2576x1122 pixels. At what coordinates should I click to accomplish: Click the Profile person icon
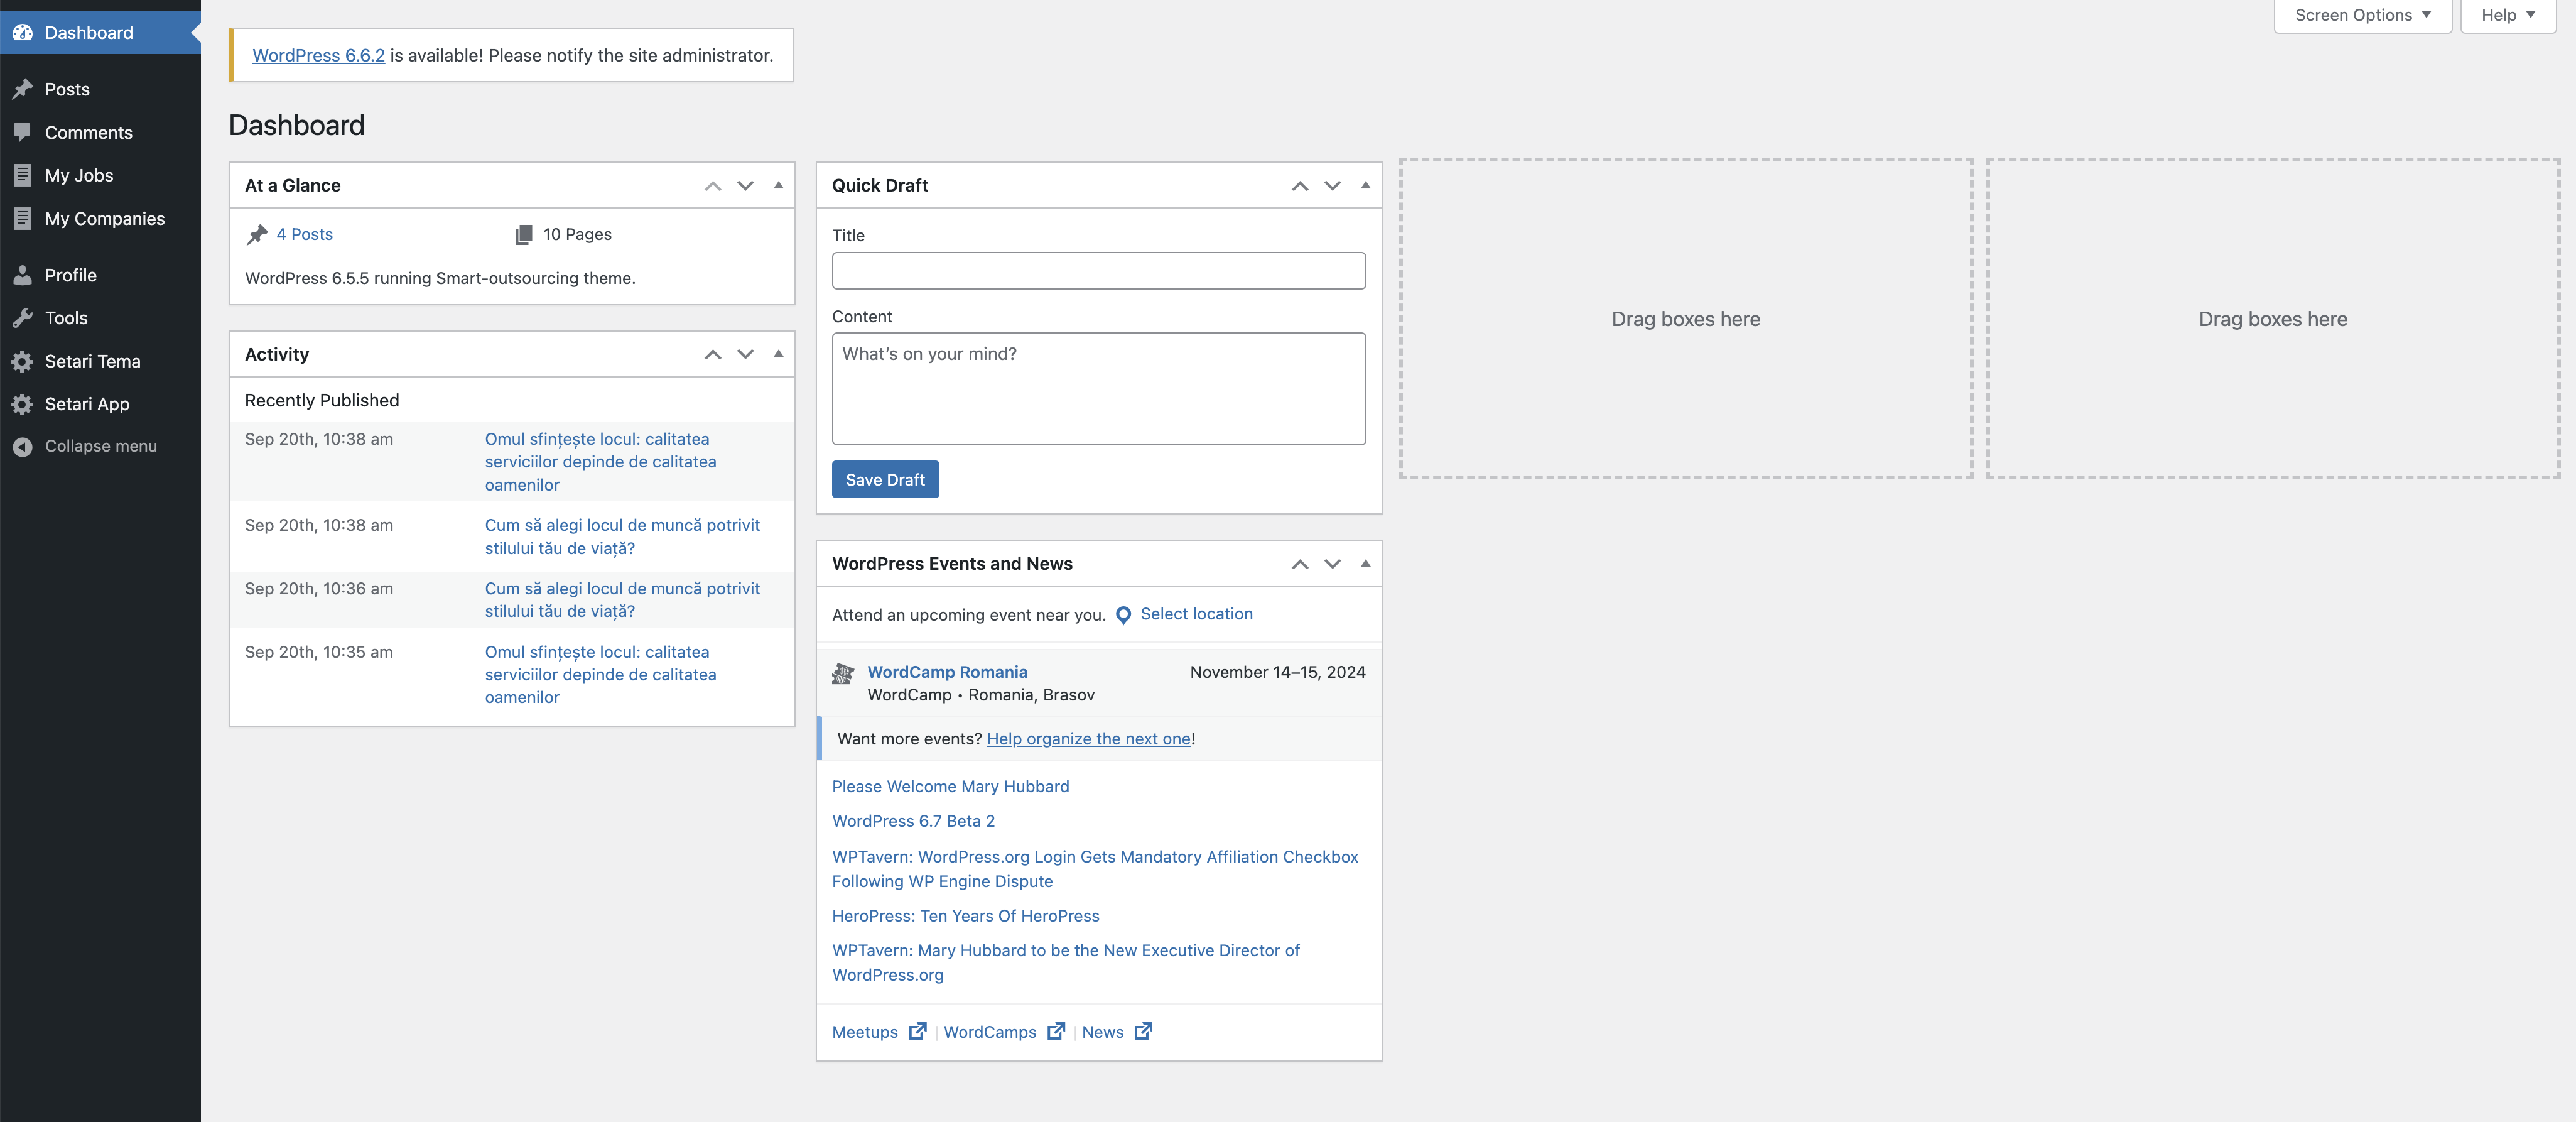(x=22, y=275)
